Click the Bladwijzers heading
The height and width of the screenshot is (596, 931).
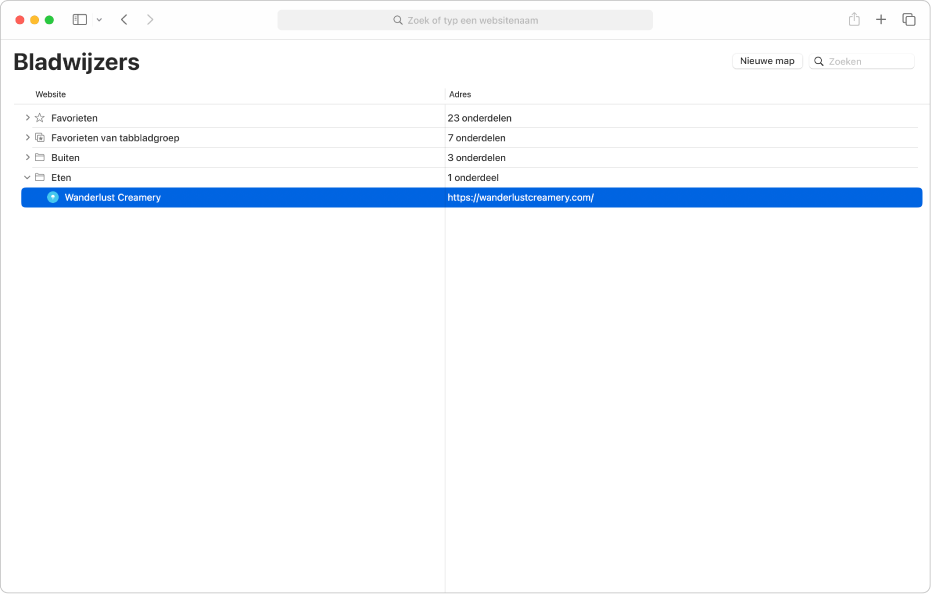coord(76,62)
